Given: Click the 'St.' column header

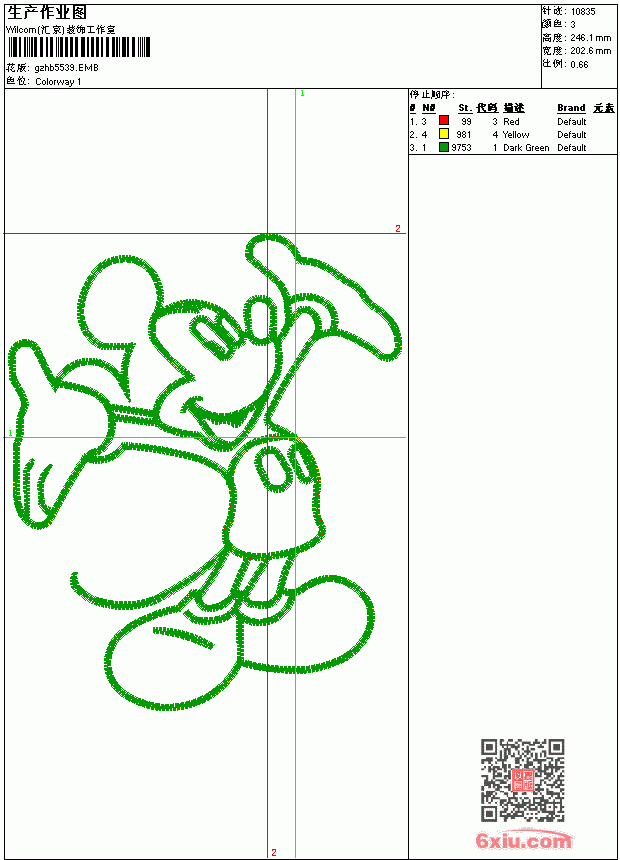Looking at the screenshot, I should [465, 108].
